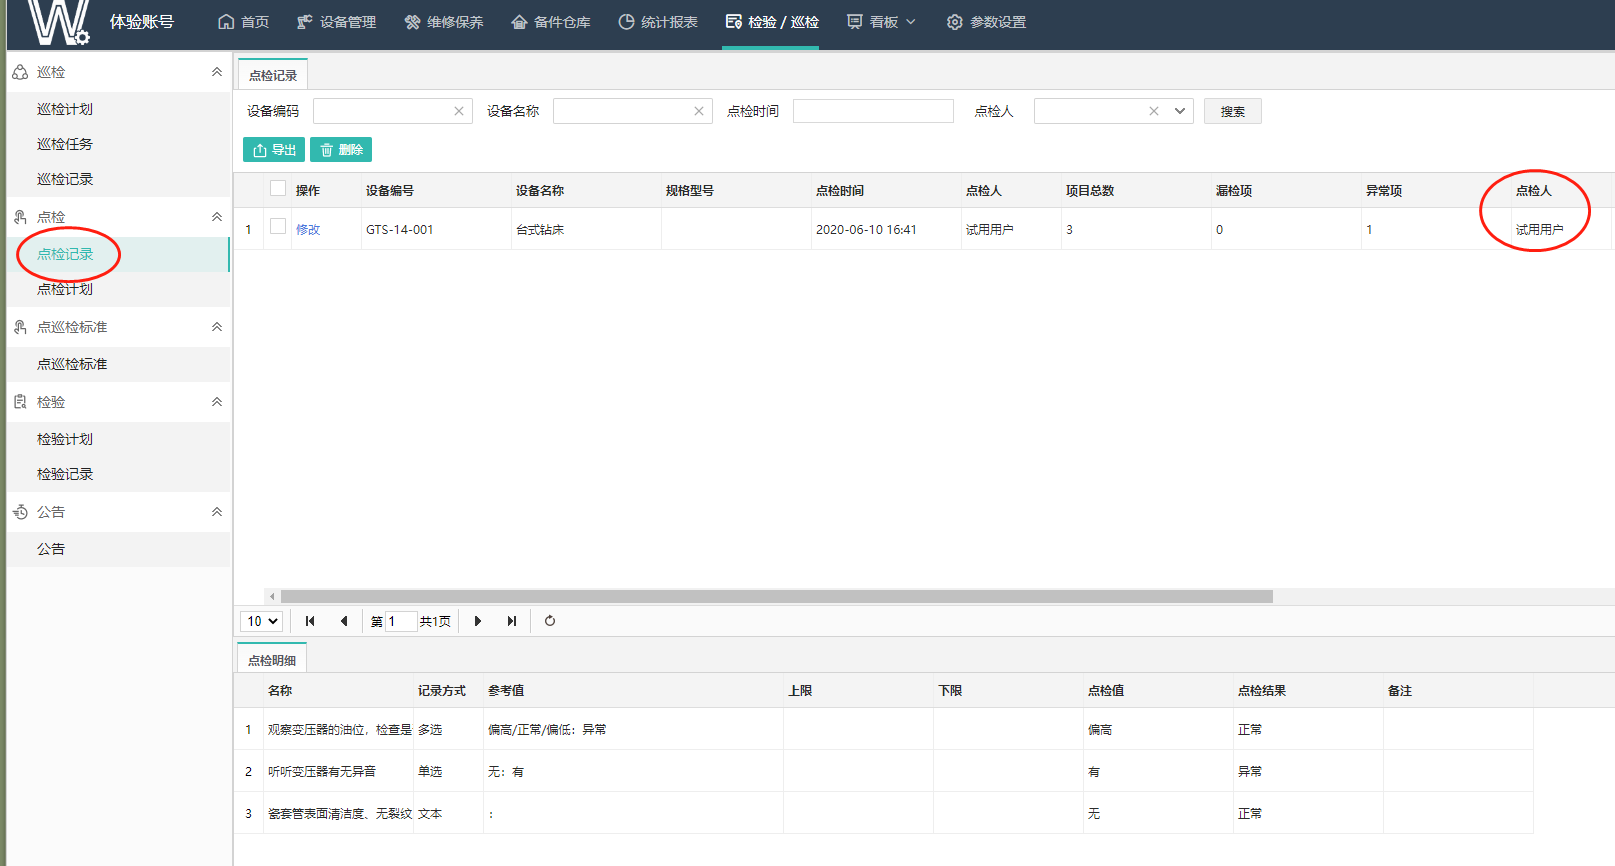Focus the page number field

pyautogui.click(x=400, y=621)
